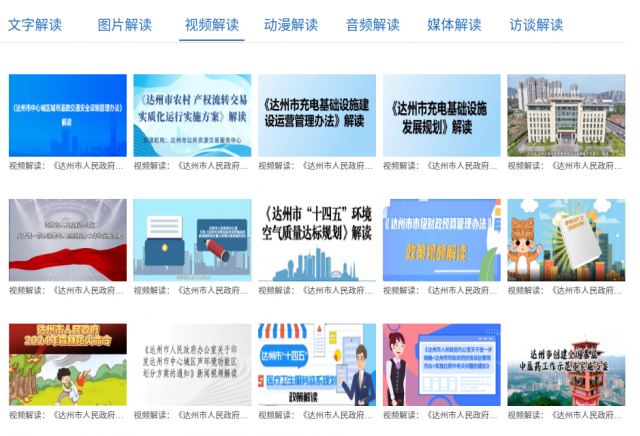Viewport: 640px width, 436px height.
Task: Open the cartoon cat video thumbnail
Action: click(x=566, y=240)
